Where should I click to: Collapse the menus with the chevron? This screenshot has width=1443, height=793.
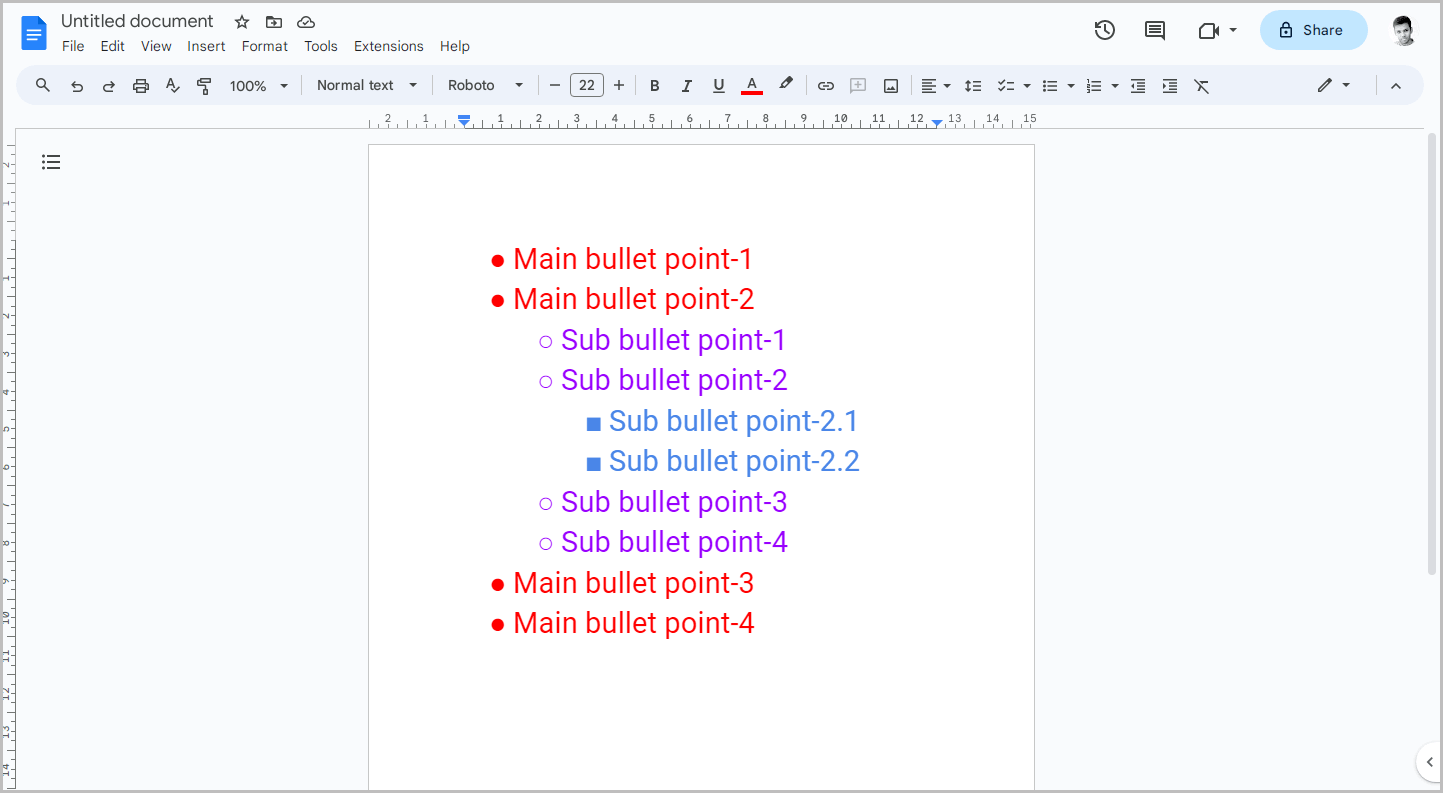pos(1396,86)
